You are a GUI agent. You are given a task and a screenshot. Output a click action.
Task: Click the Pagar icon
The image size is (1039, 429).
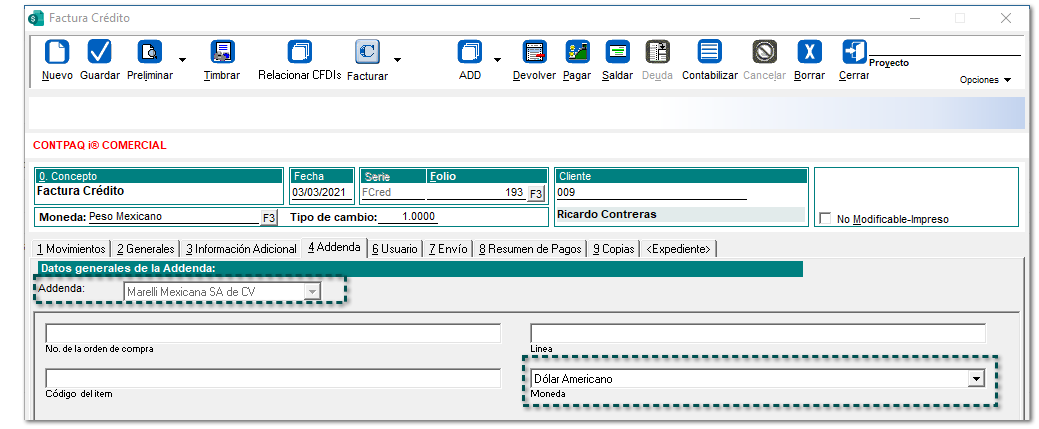tap(577, 52)
